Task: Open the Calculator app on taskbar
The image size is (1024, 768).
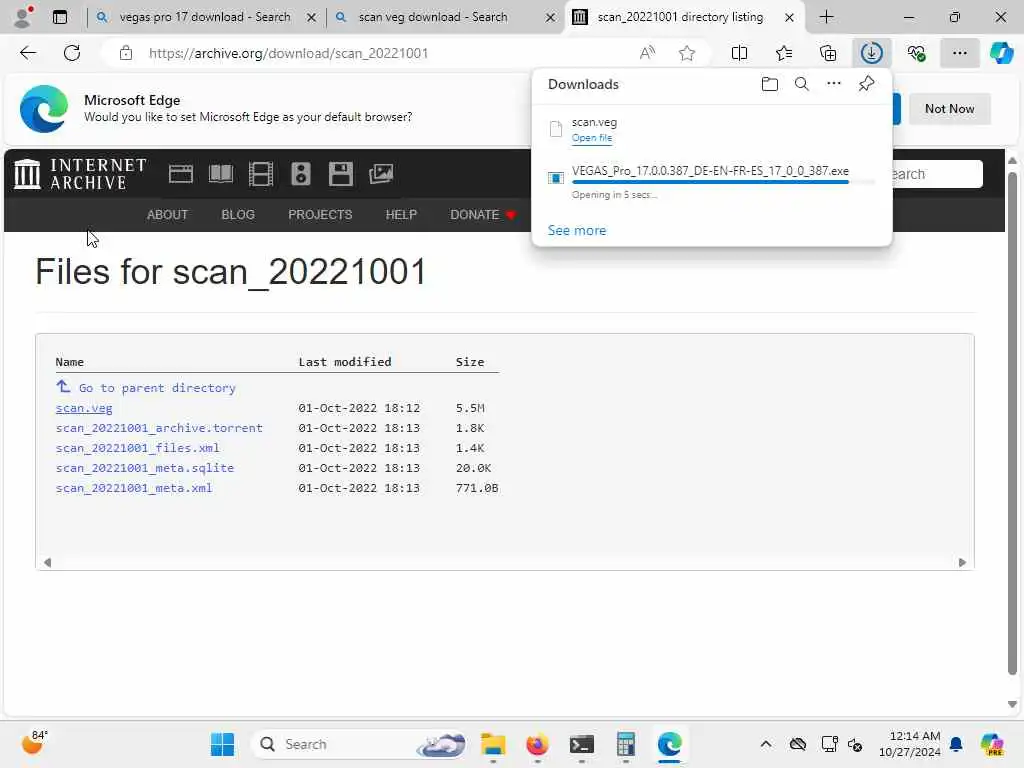Action: (626, 744)
